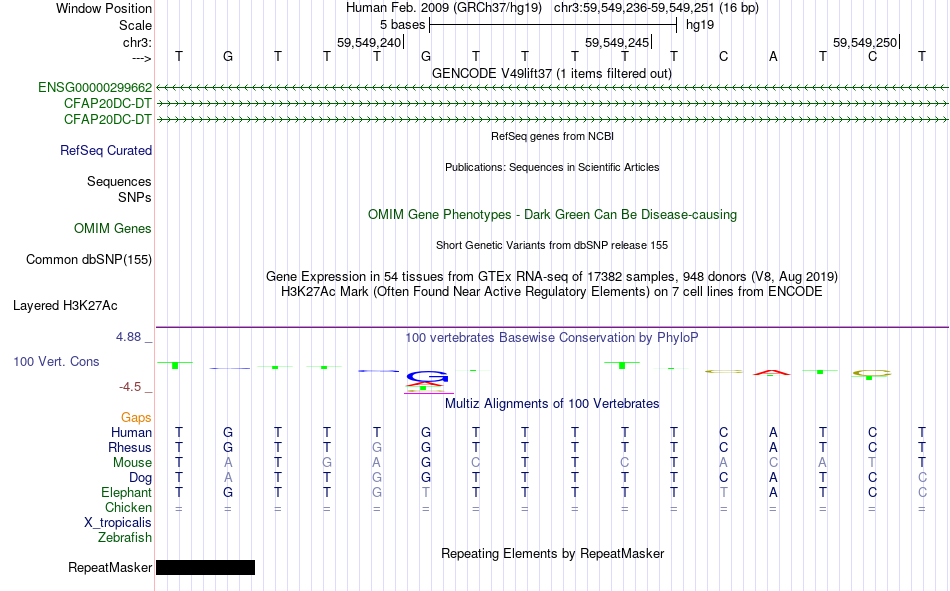Click the 59,549,245 ruler coordinate
This screenshot has width=950, height=591.
point(617,42)
